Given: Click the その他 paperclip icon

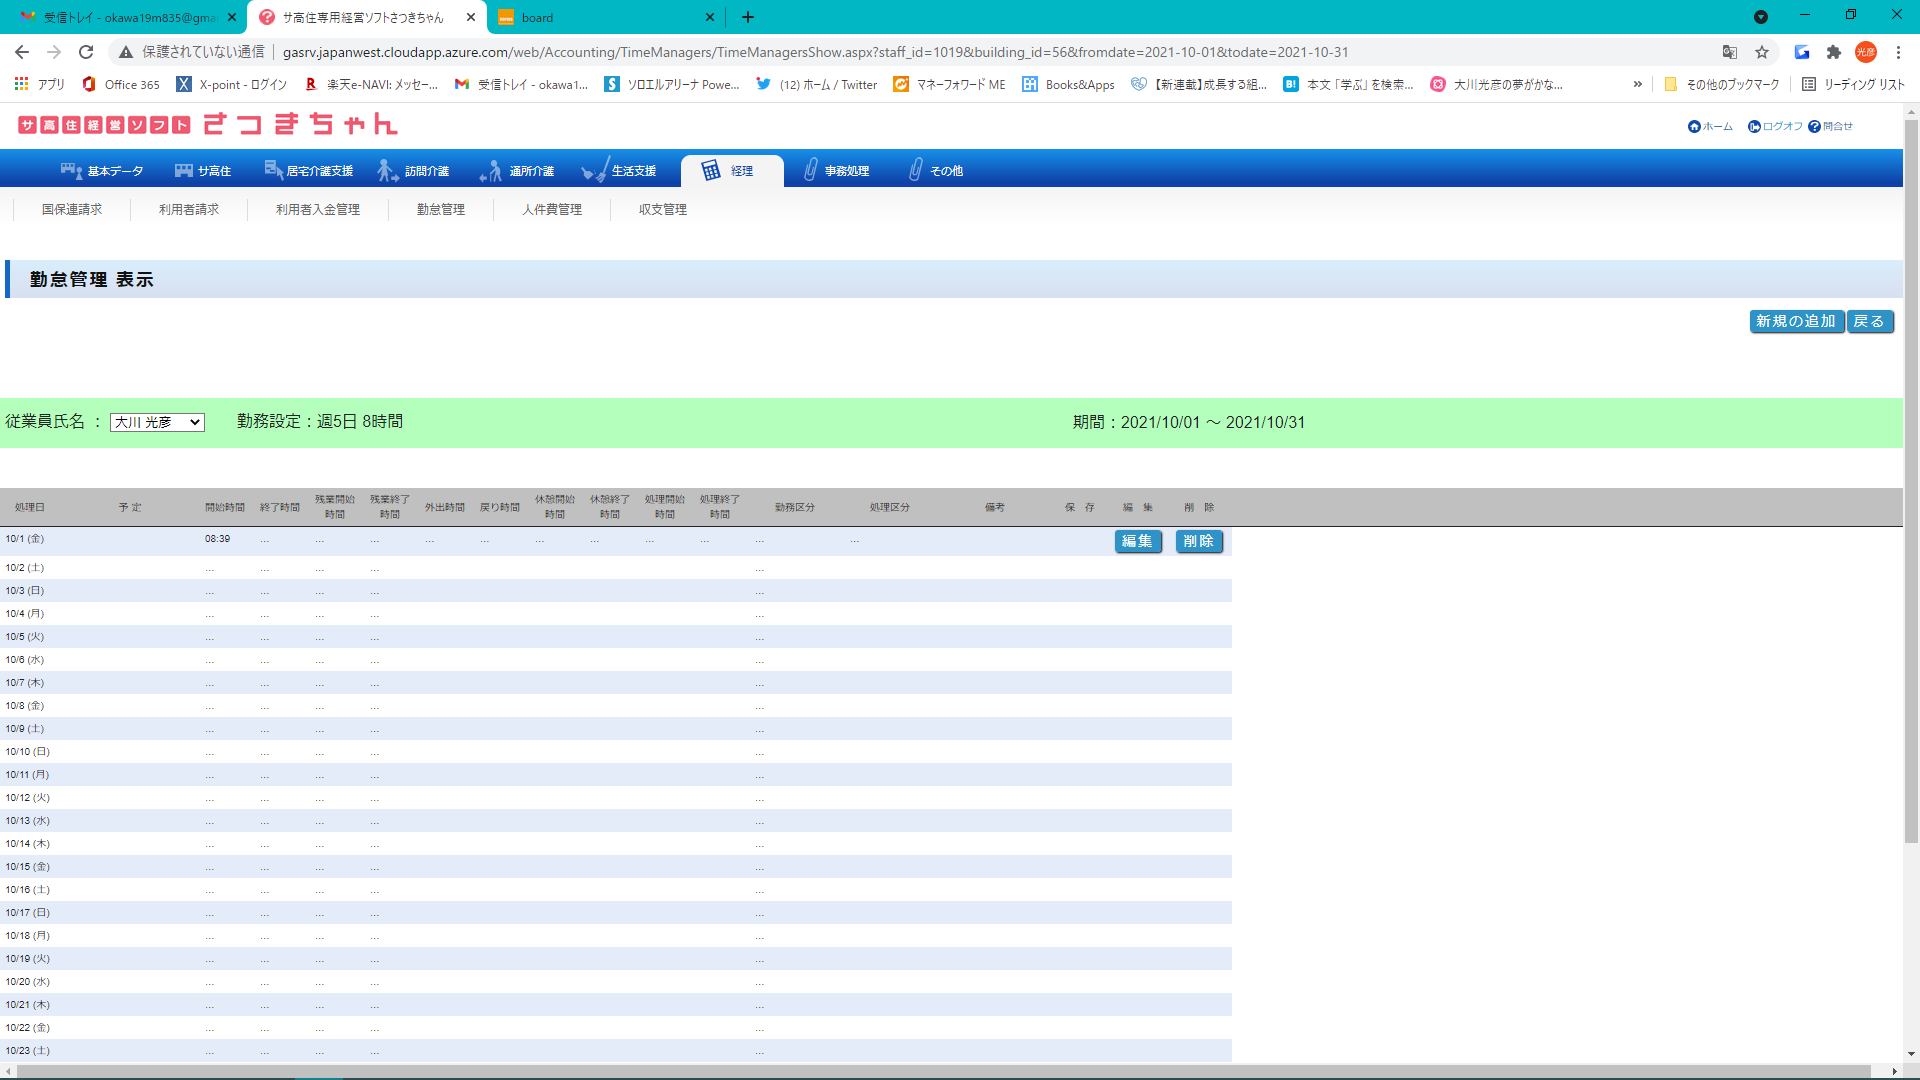Looking at the screenshot, I should click(915, 170).
